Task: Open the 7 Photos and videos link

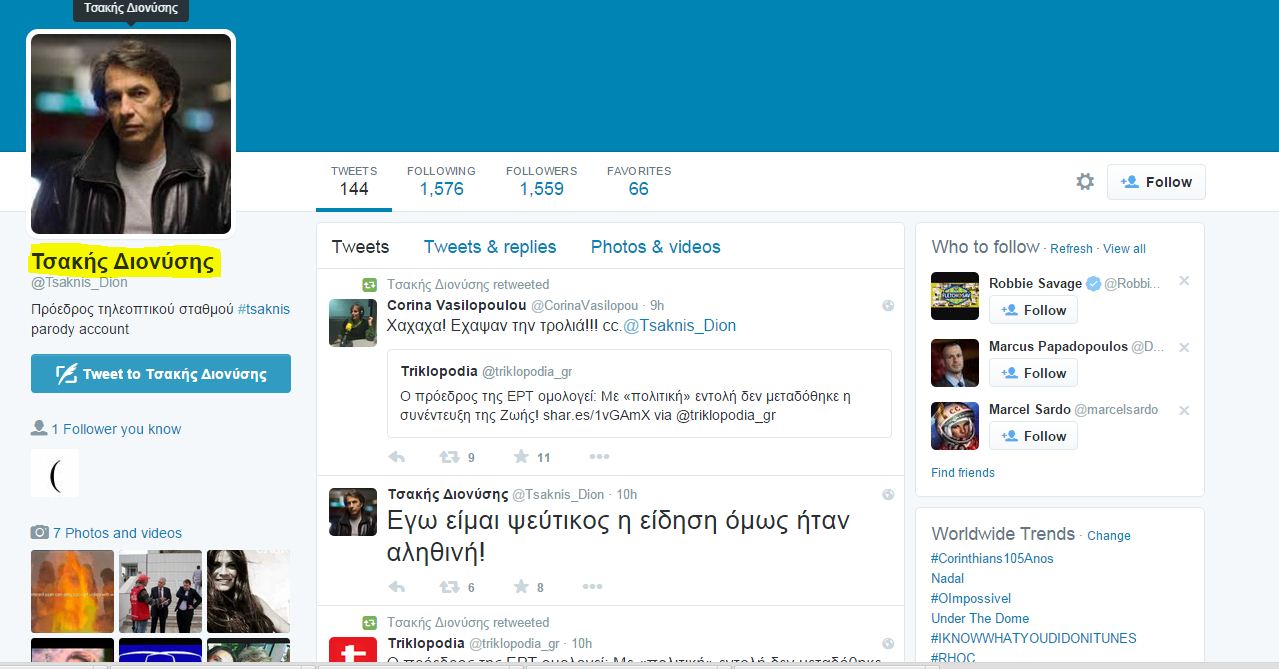Action: [117, 533]
